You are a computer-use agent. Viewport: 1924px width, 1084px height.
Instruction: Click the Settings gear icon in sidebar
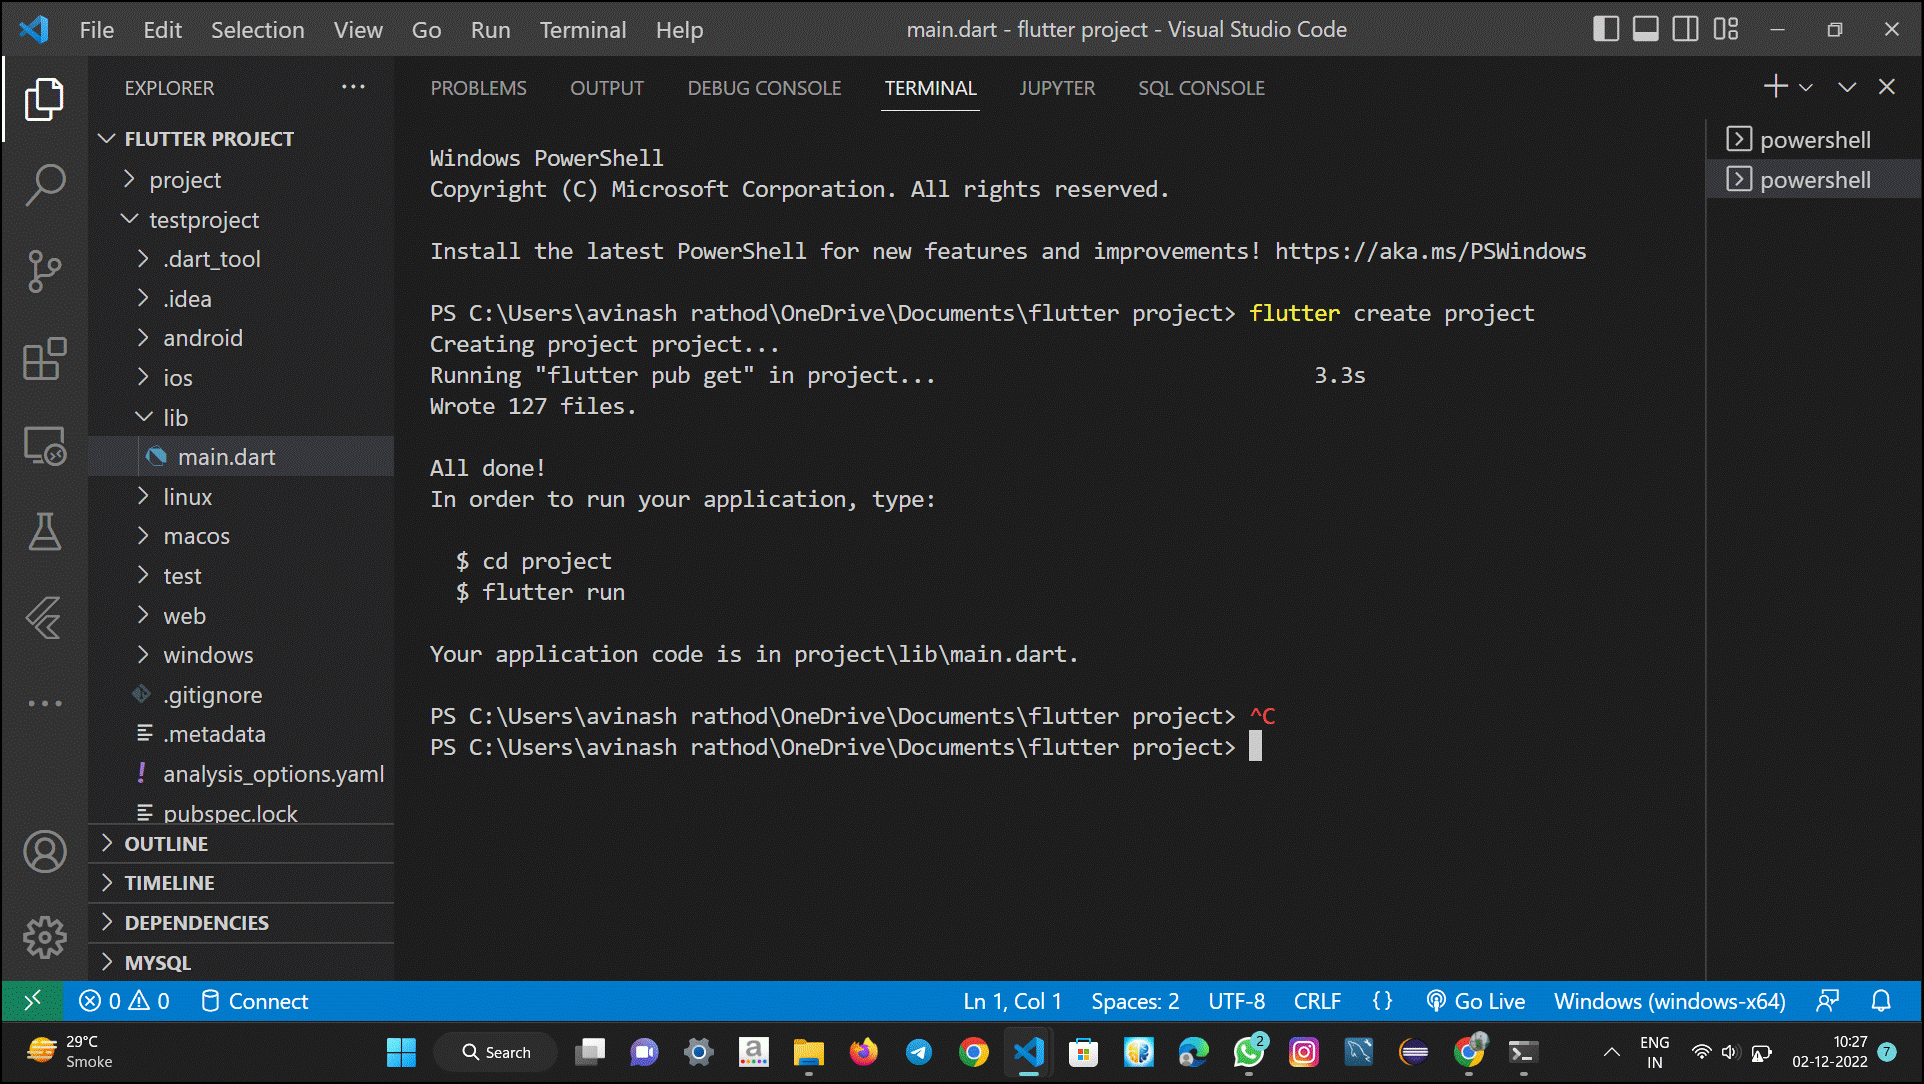(x=45, y=937)
